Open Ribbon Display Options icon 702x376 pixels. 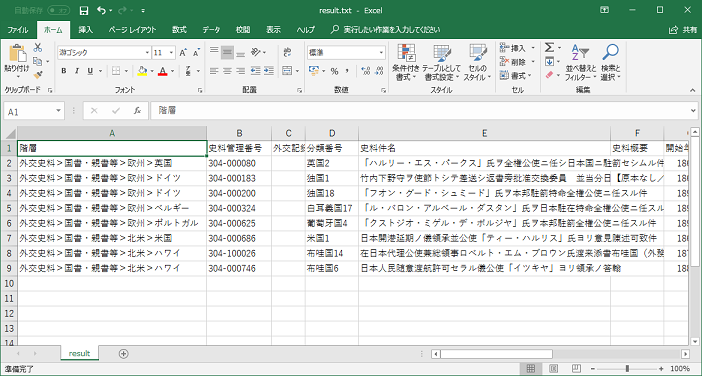pyautogui.click(x=605, y=10)
